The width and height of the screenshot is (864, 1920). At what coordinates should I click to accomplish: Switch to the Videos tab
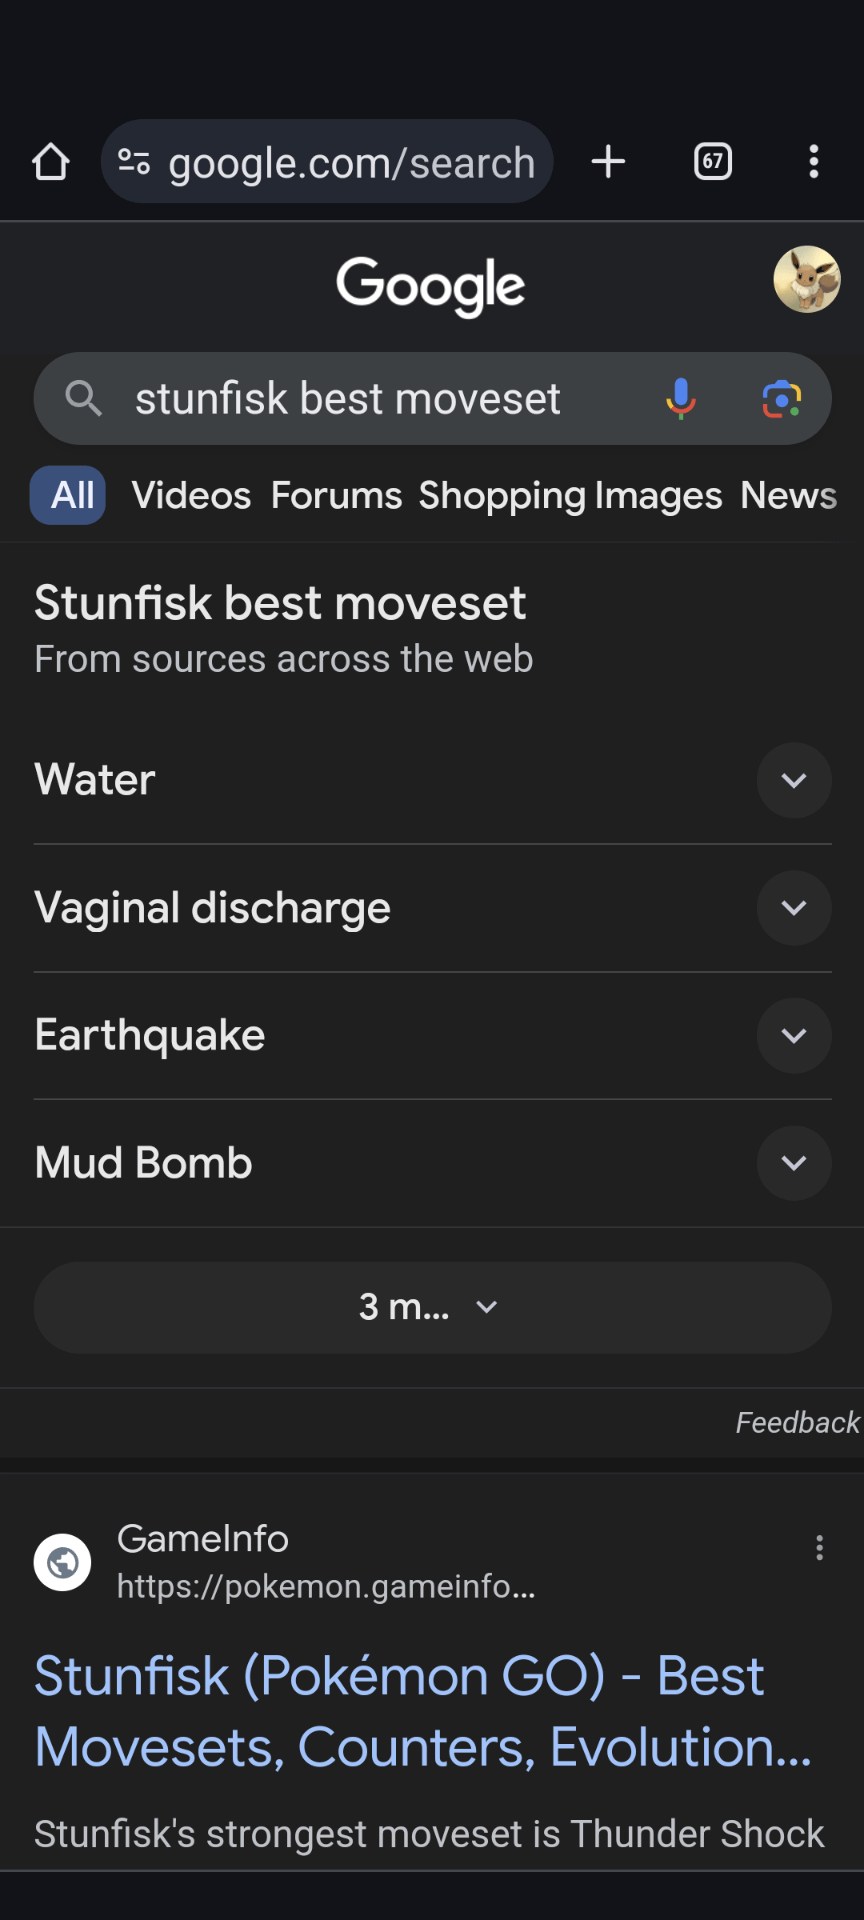[x=191, y=496]
